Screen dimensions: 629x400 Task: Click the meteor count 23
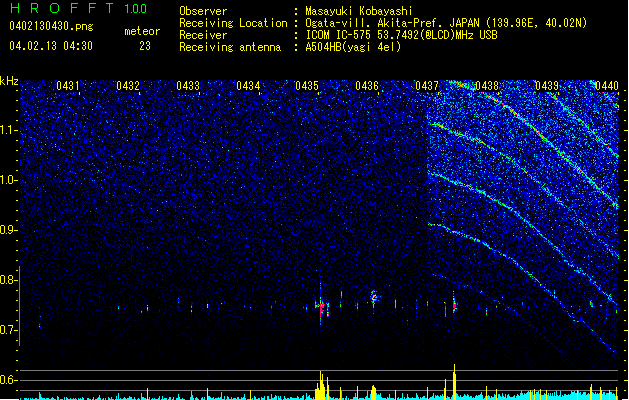click(x=145, y=46)
